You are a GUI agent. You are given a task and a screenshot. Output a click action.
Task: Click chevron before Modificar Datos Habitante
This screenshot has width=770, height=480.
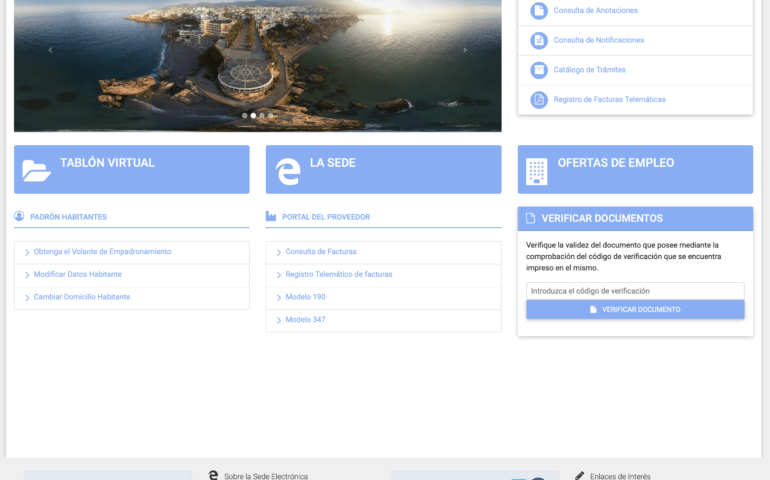[27, 275]
